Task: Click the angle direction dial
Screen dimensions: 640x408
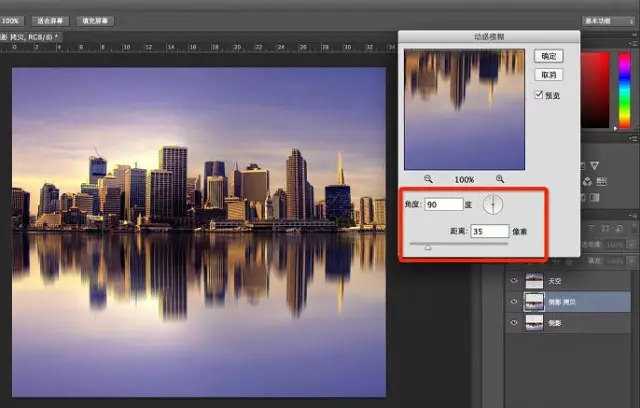Action: (493, 204)
